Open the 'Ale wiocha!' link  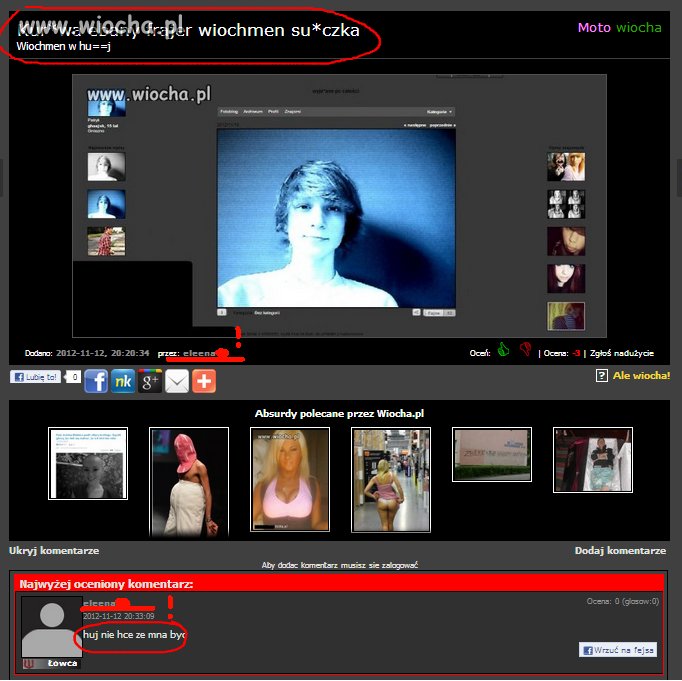pos(642,375)
